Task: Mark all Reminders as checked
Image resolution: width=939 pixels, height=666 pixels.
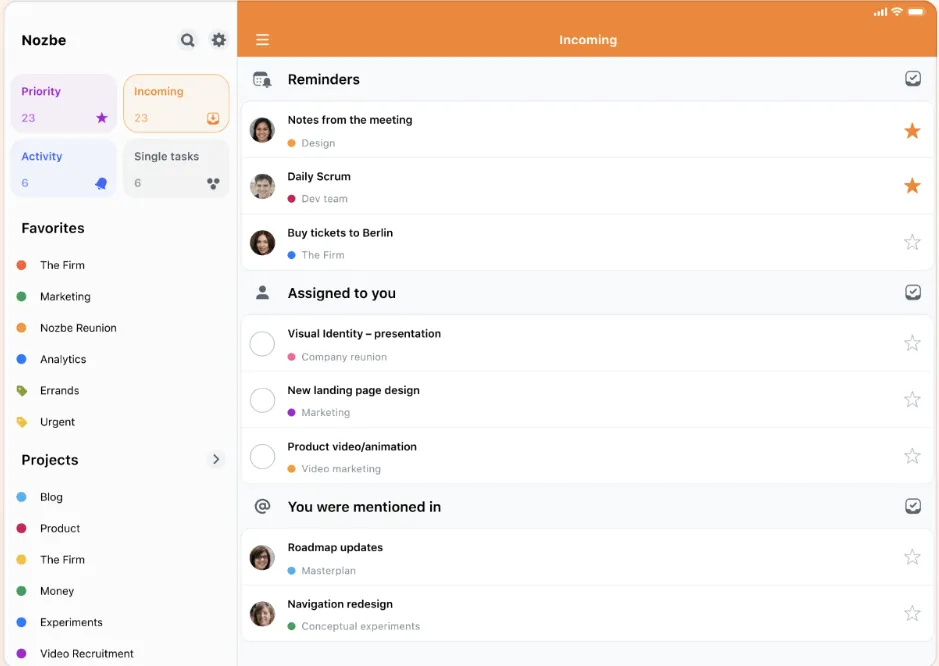Action: [913, 78]
